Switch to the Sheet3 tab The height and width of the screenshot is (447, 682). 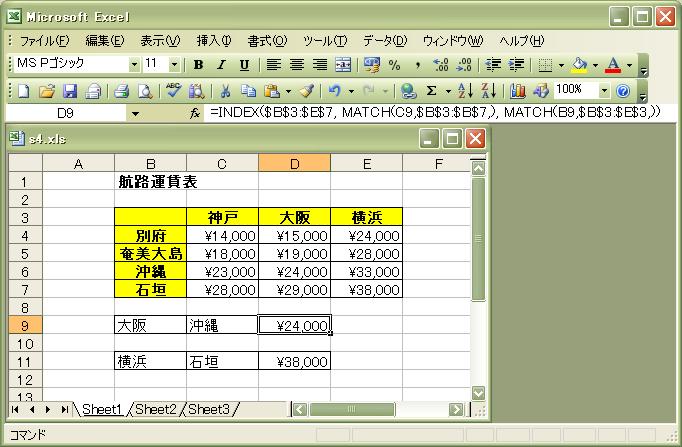209,410
